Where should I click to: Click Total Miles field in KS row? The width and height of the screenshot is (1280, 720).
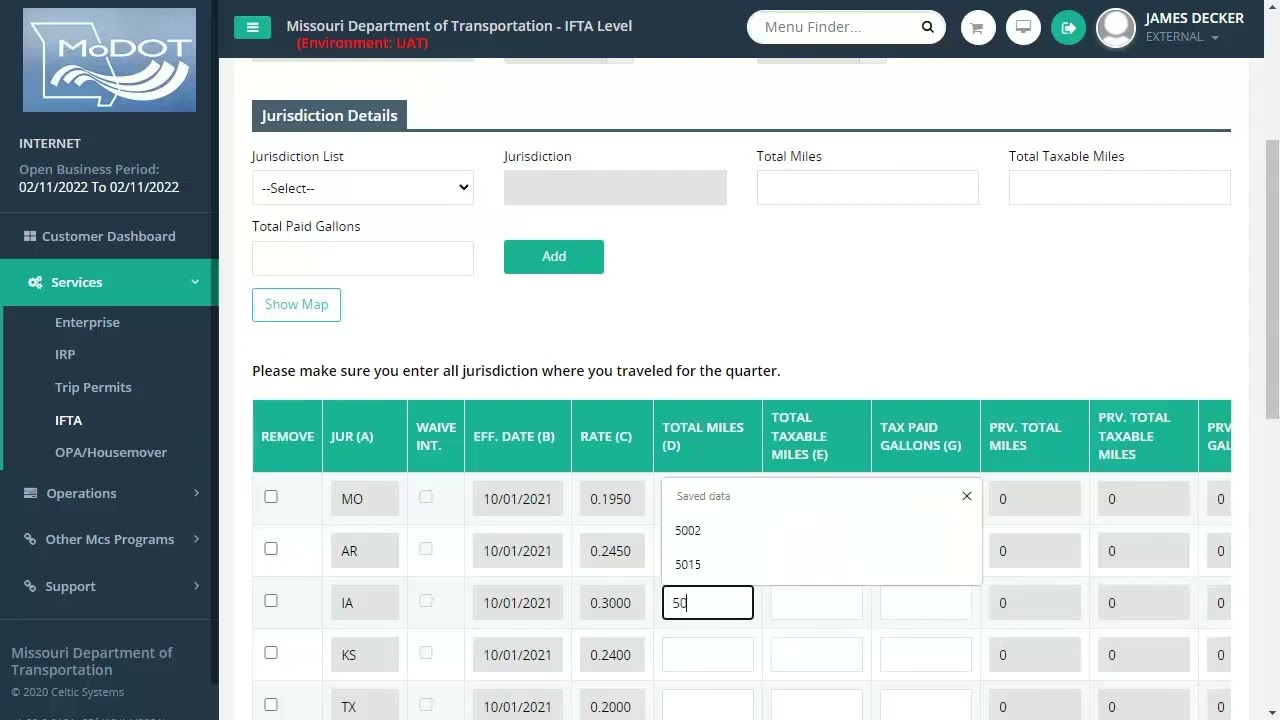(x=708, y=655)
